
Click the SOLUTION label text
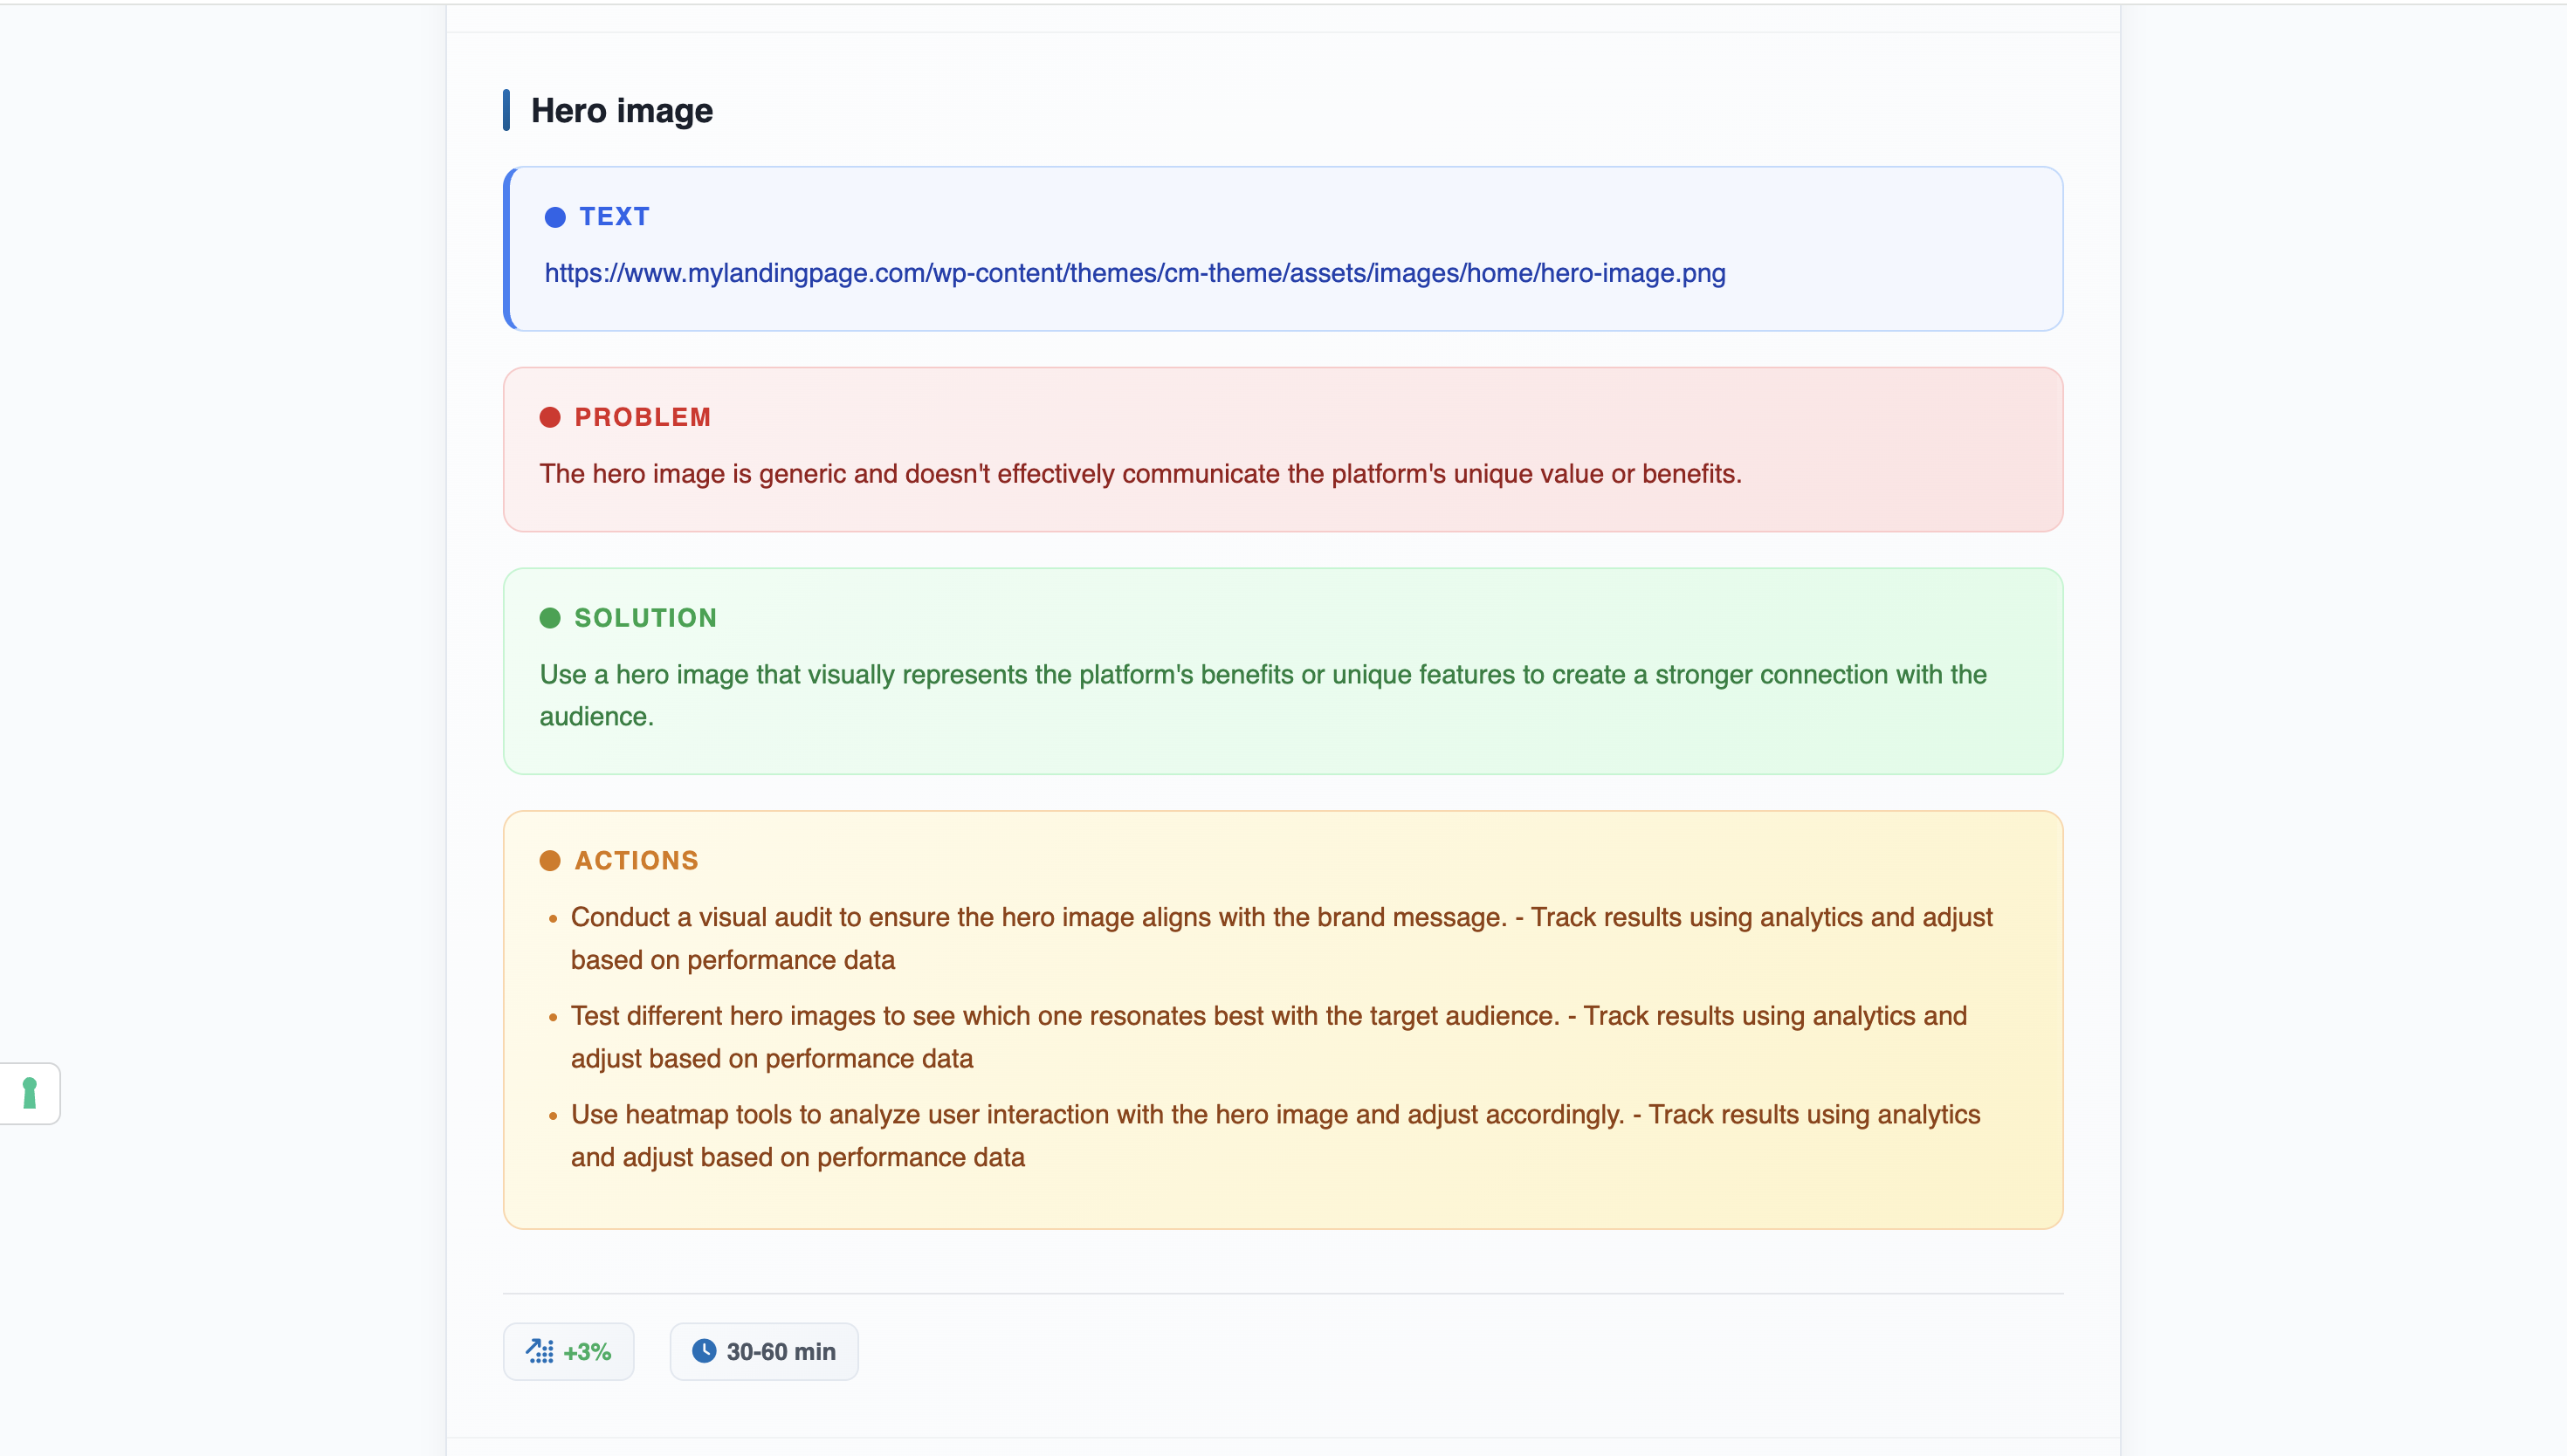pyautogui.click(x=645, y=618)
